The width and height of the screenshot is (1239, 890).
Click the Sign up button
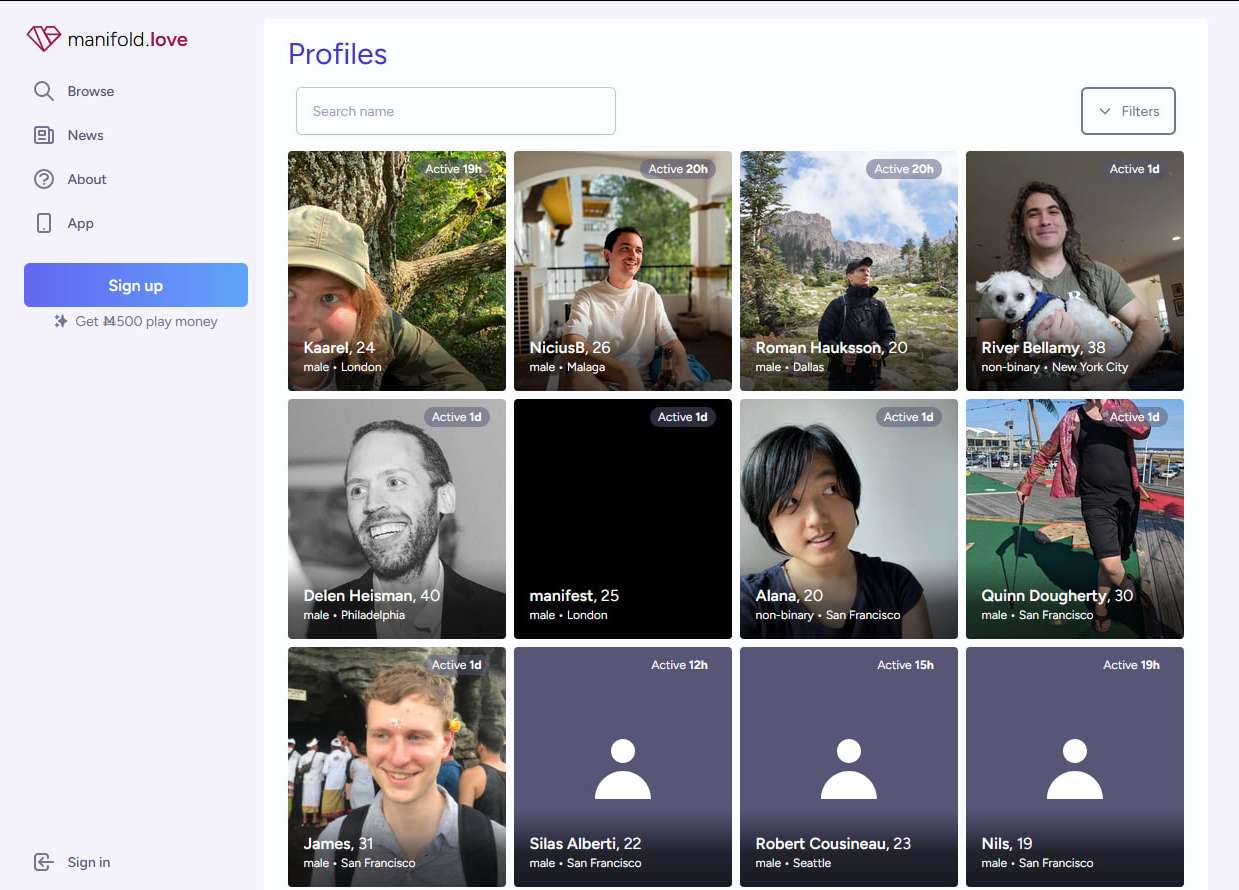(x=136, y=285)
